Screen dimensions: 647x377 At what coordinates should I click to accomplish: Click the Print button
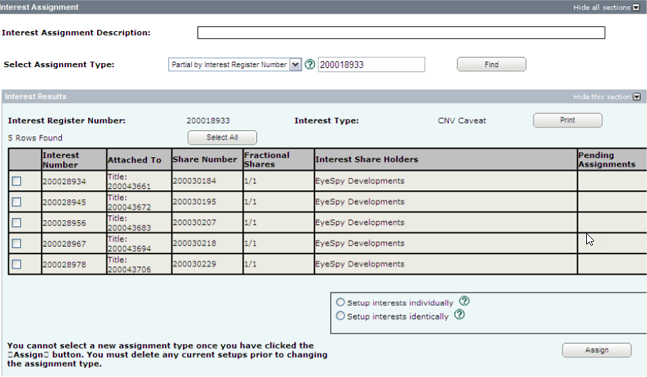568,120
